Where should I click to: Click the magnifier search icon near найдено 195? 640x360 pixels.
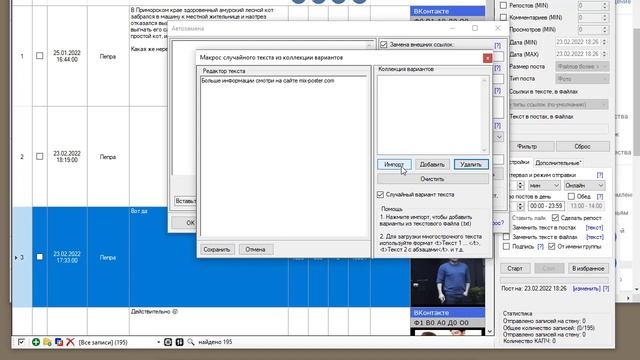click(191, 342)
